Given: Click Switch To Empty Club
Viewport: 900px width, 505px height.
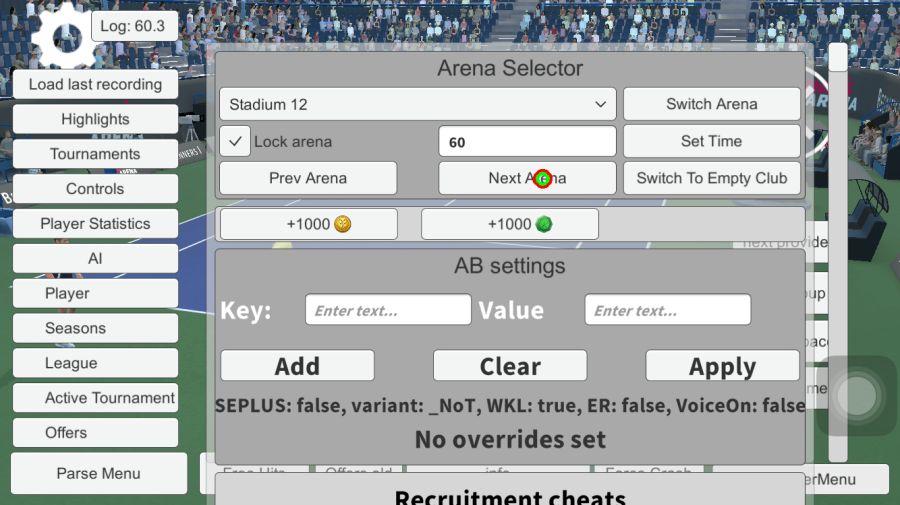Looking at the screenshot, I should [x=711, y=178].
